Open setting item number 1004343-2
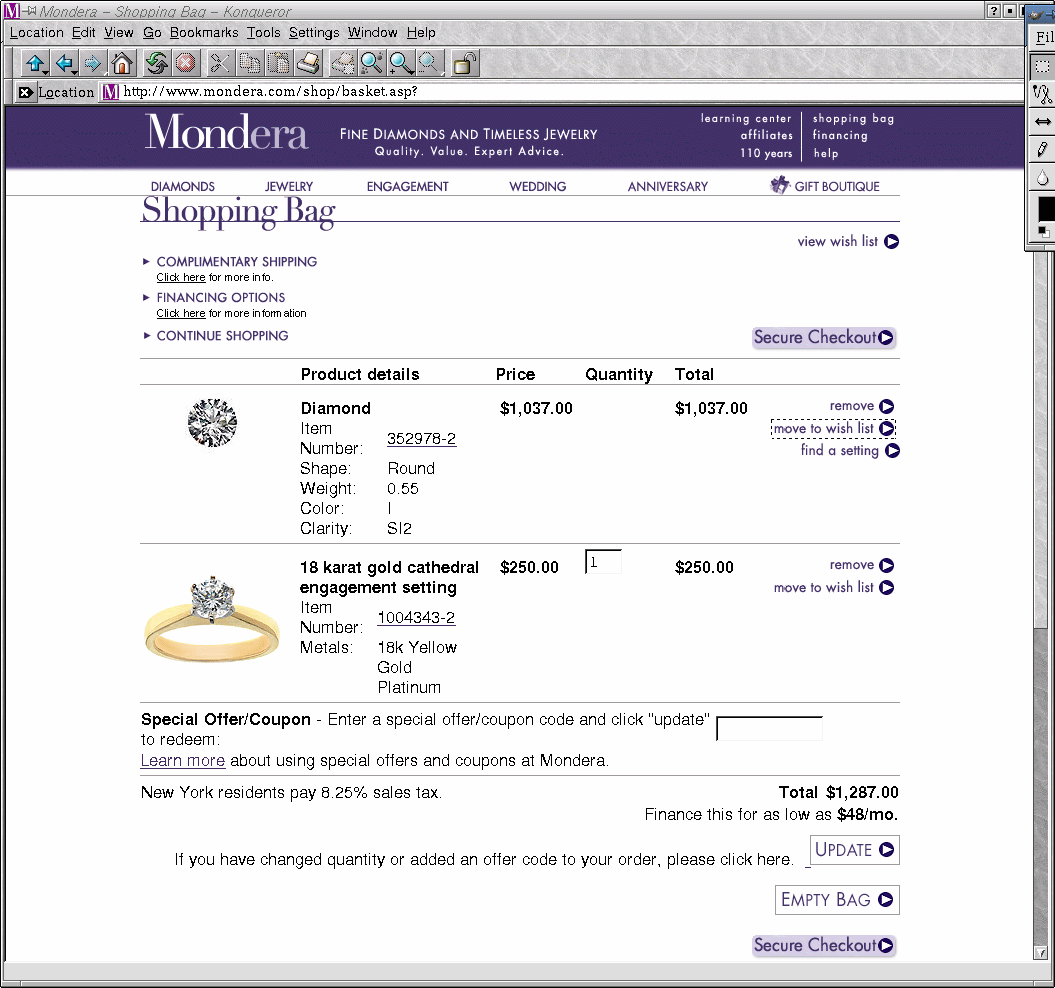The height and width of the screenshot is (988, 1055). coord(416,618)
